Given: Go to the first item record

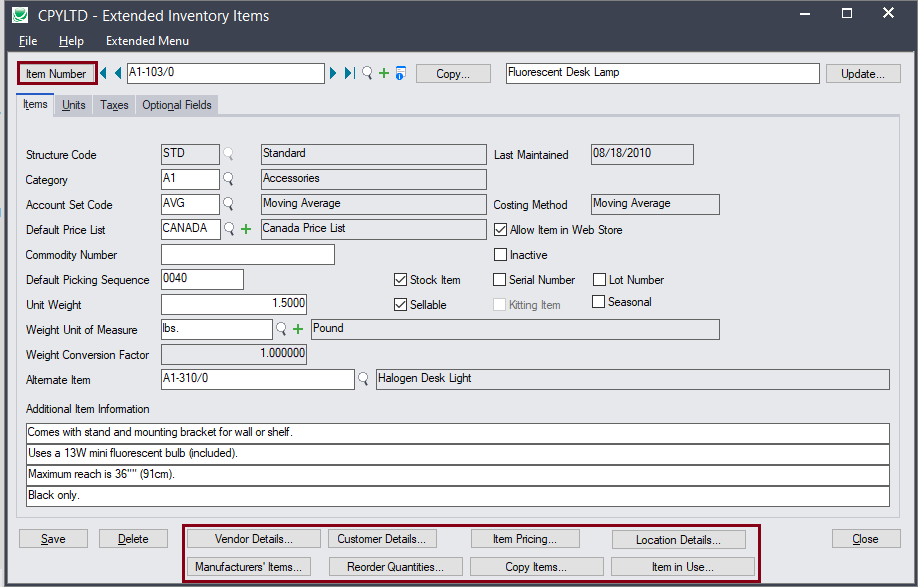Looking at the screenshot, I should coord(104,73).
